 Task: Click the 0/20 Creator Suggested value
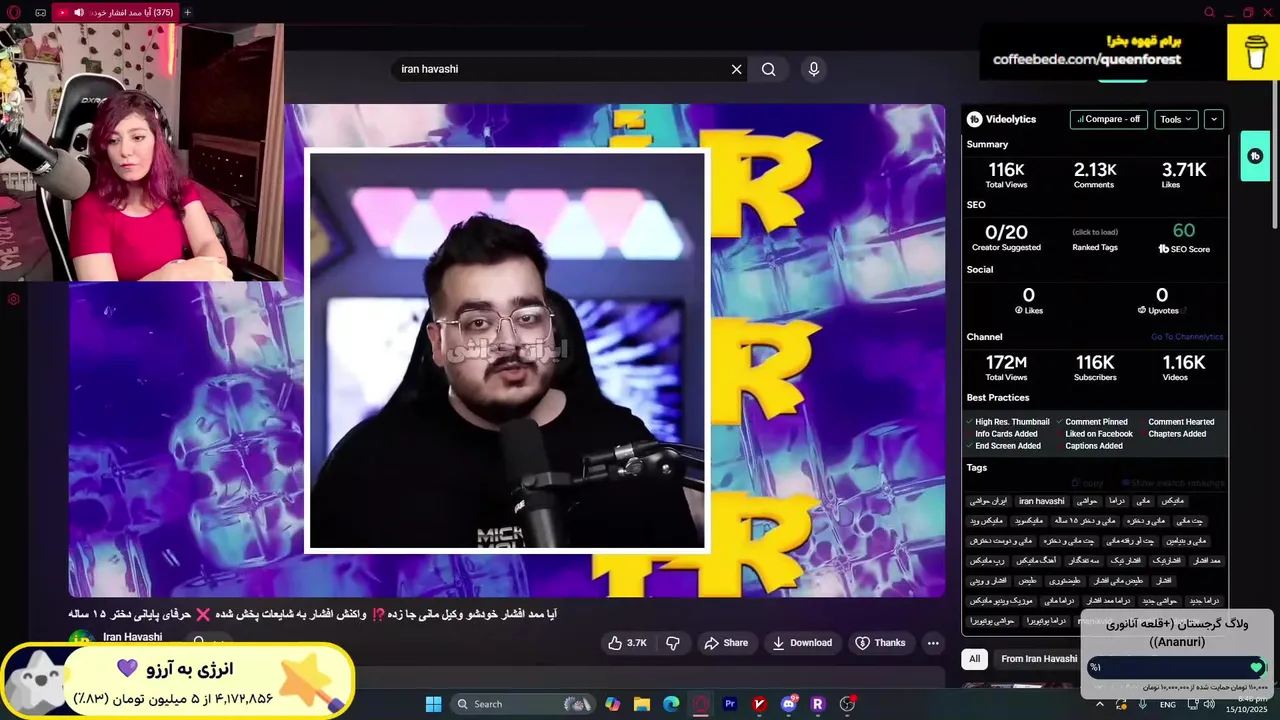tap(1006, 232)
